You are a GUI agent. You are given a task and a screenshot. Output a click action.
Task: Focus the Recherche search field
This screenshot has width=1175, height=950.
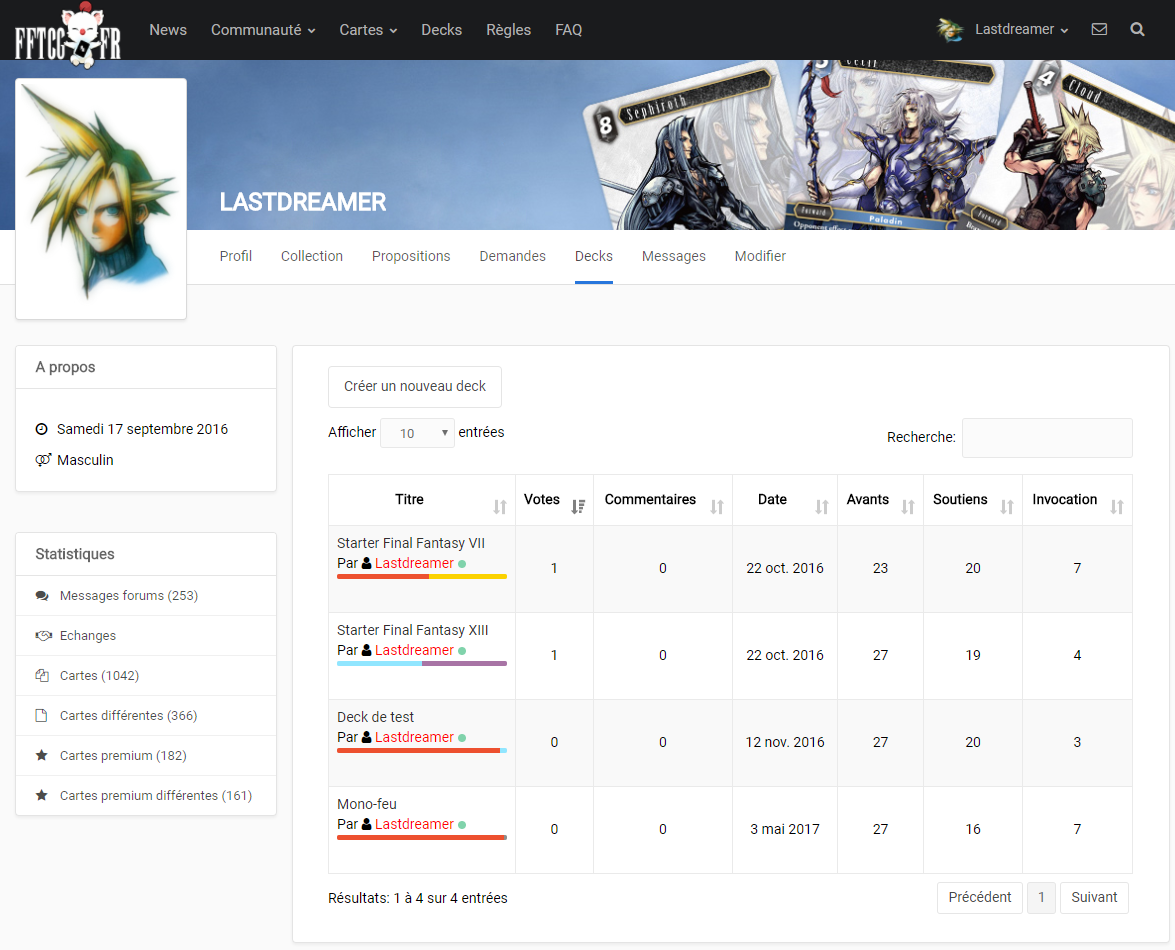click(1047, 438)
